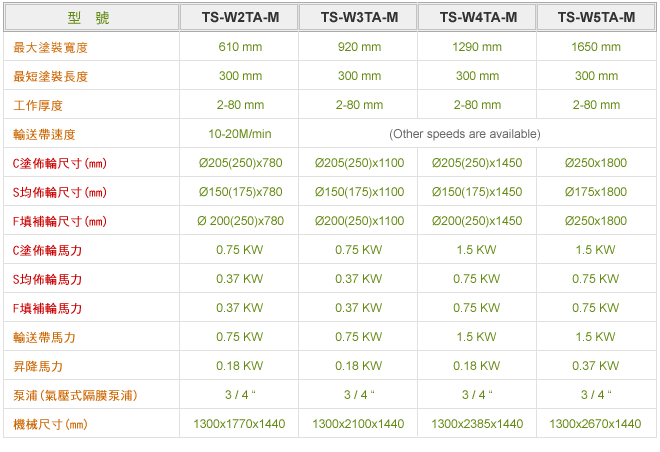Select the 1300x2670x1440 dimension cell
The width and height of the screenshot is (660, 452).
(x=595, y=424)
